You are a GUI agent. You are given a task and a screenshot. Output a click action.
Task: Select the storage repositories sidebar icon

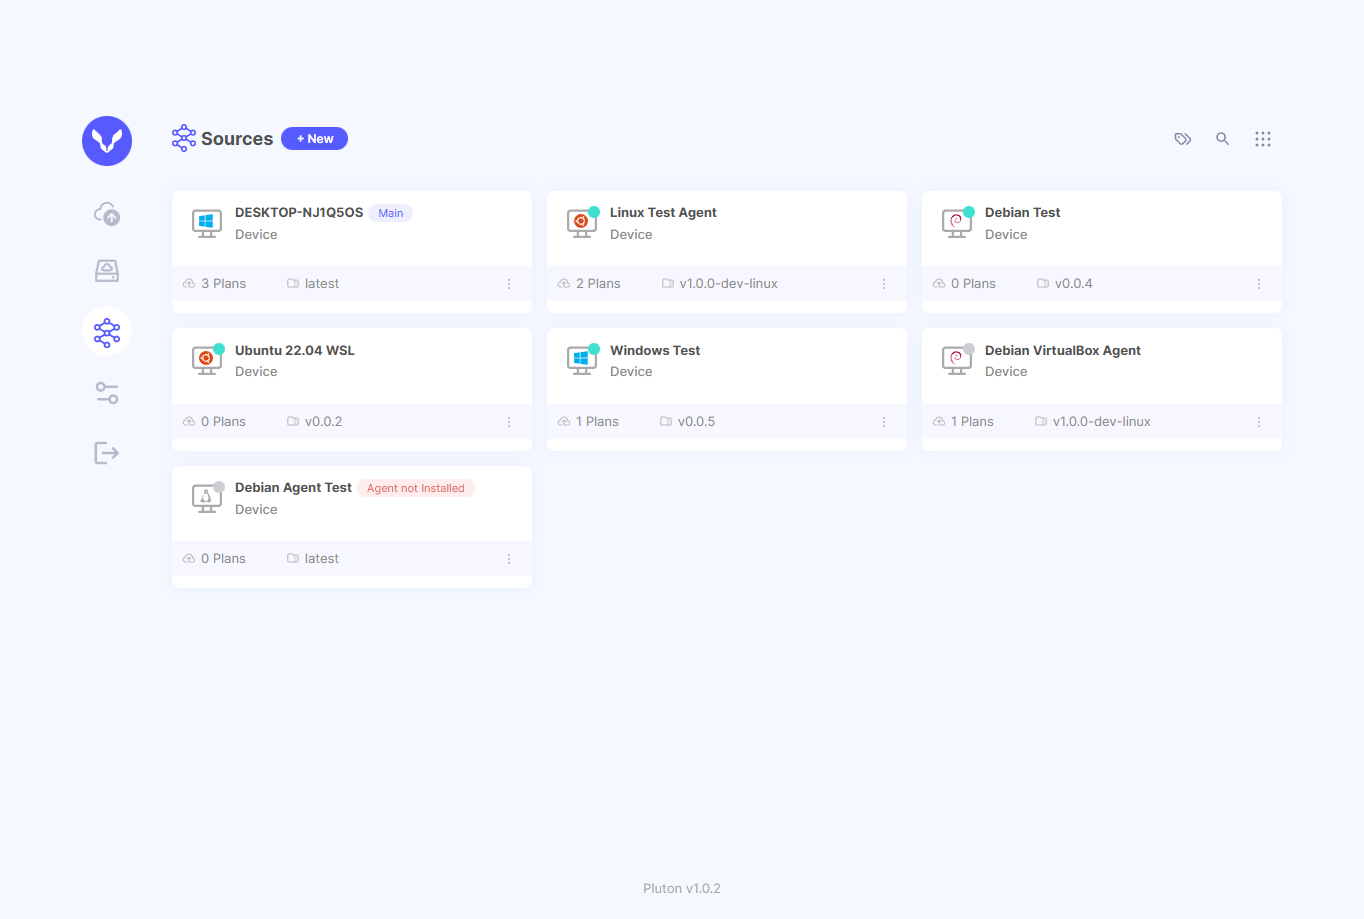pos(106,270)
